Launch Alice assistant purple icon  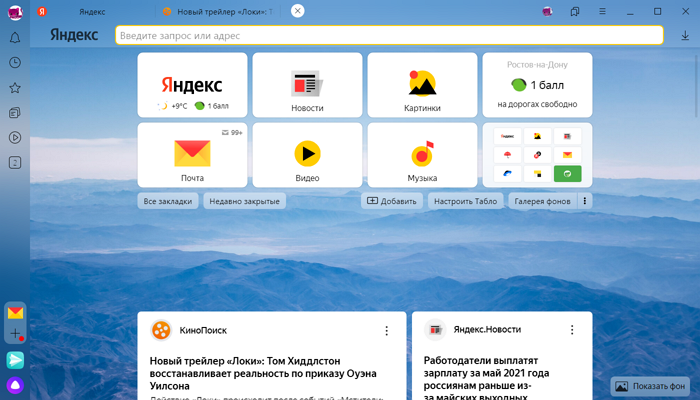15,385
